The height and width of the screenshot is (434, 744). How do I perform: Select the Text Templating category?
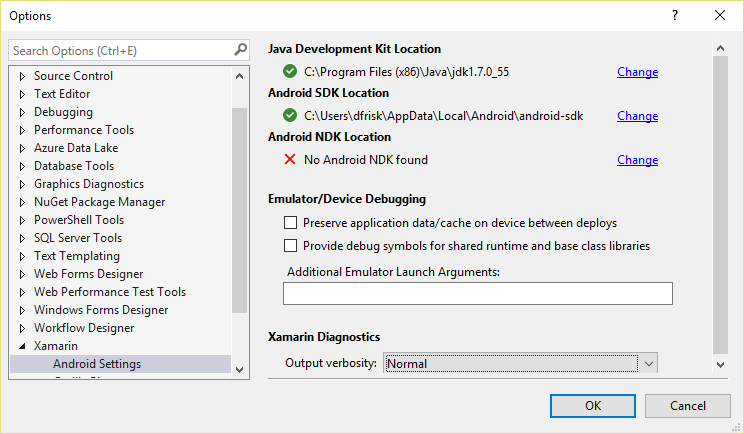(x=76, y=256)
